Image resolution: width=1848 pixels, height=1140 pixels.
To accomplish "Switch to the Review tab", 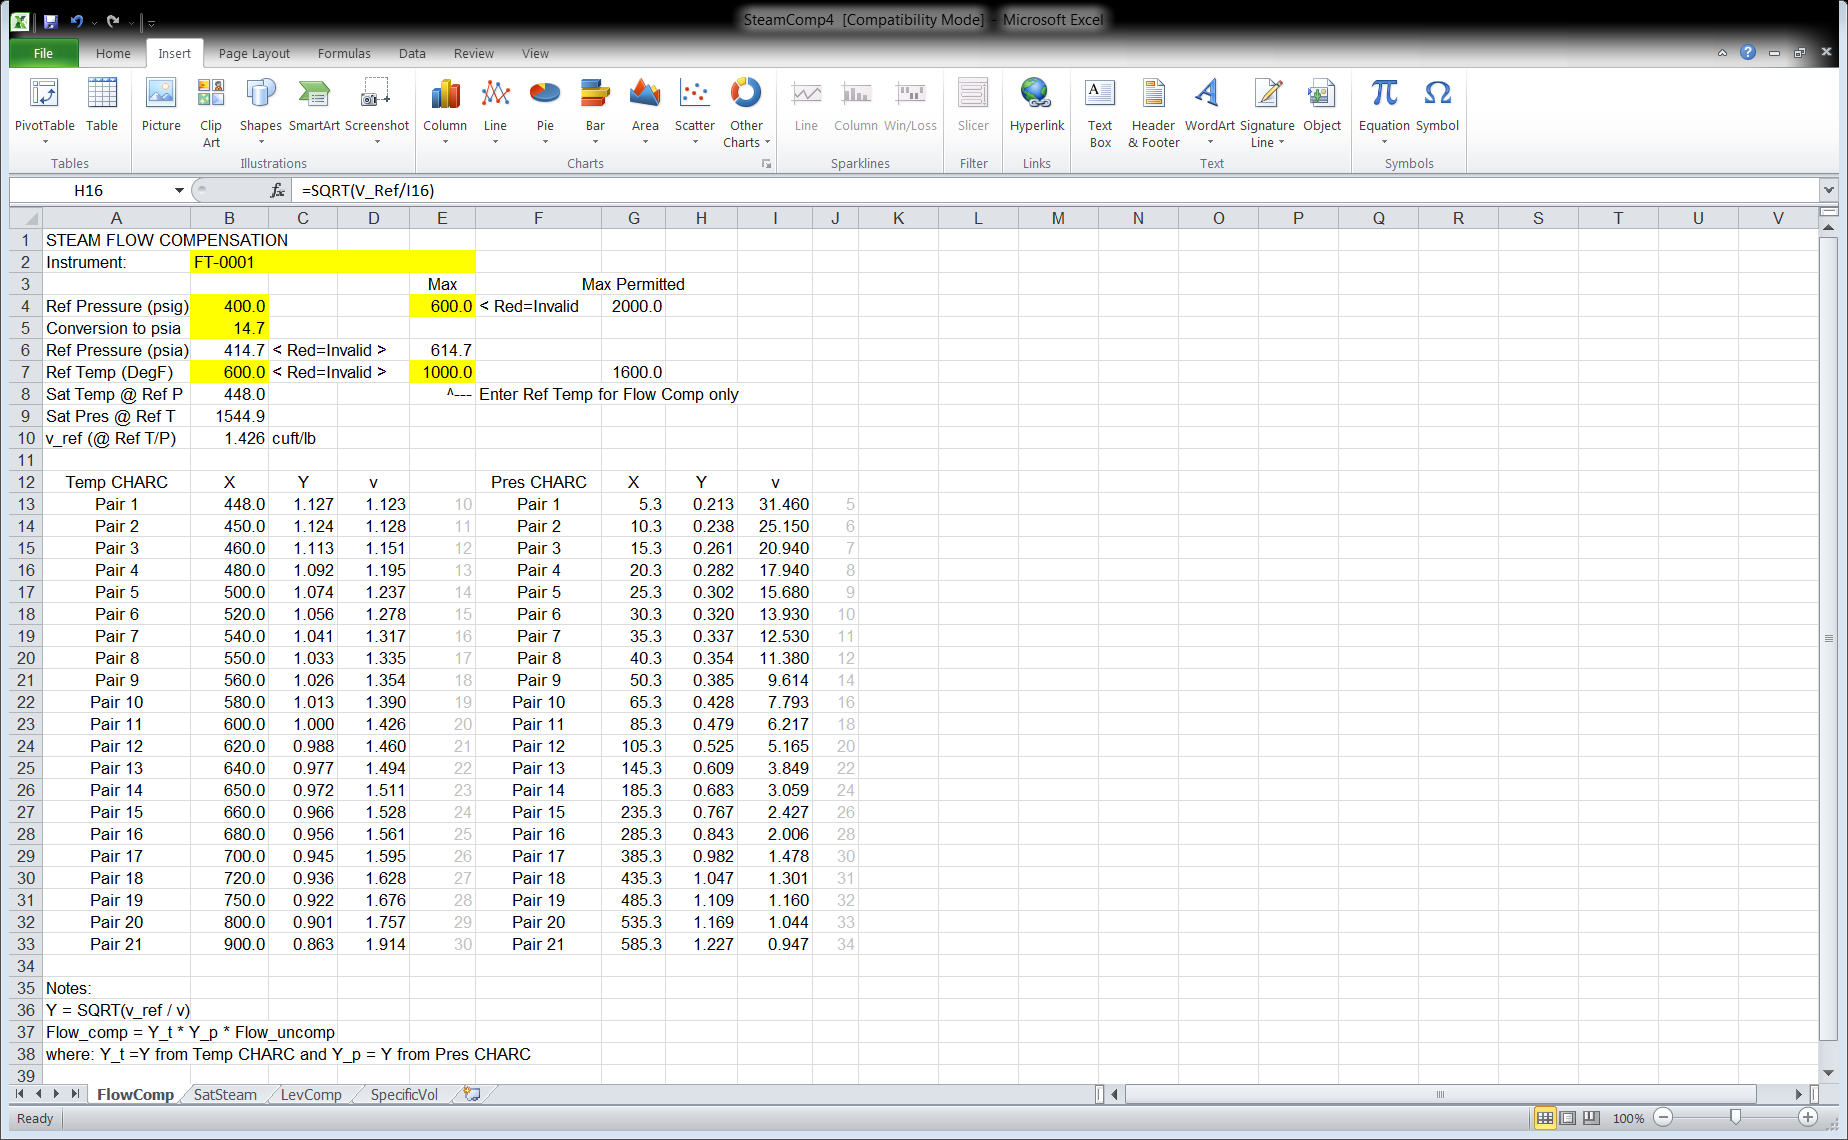I will 473,53.
